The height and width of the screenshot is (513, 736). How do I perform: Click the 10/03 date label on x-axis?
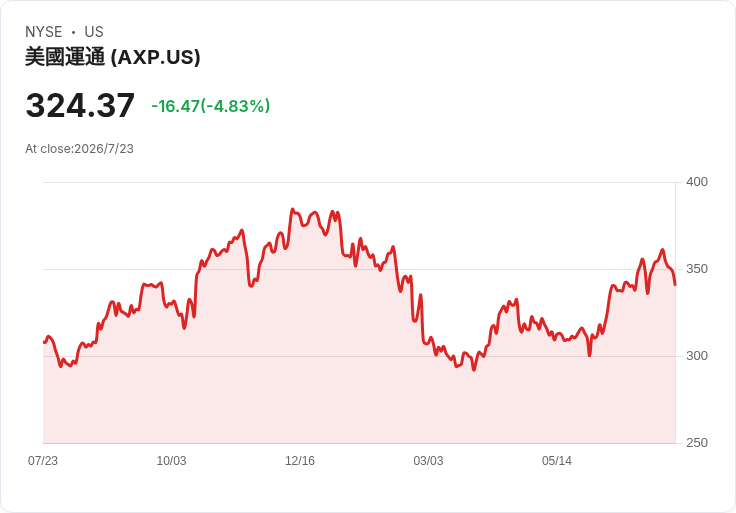click(171, 461)
